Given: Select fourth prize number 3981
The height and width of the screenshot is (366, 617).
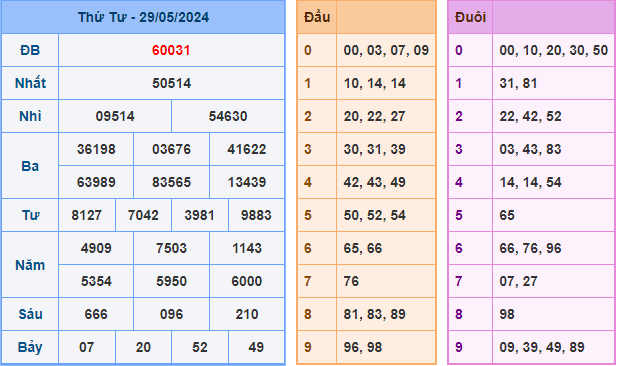Looking at the screenshot, I should pos(200,215).
